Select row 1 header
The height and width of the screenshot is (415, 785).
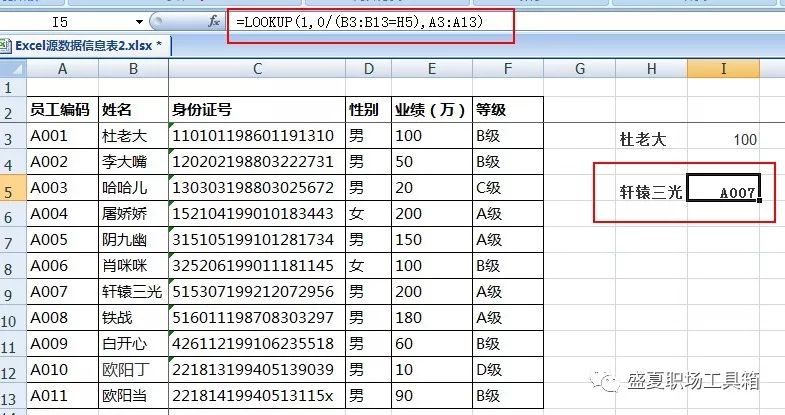pos(13,87)
